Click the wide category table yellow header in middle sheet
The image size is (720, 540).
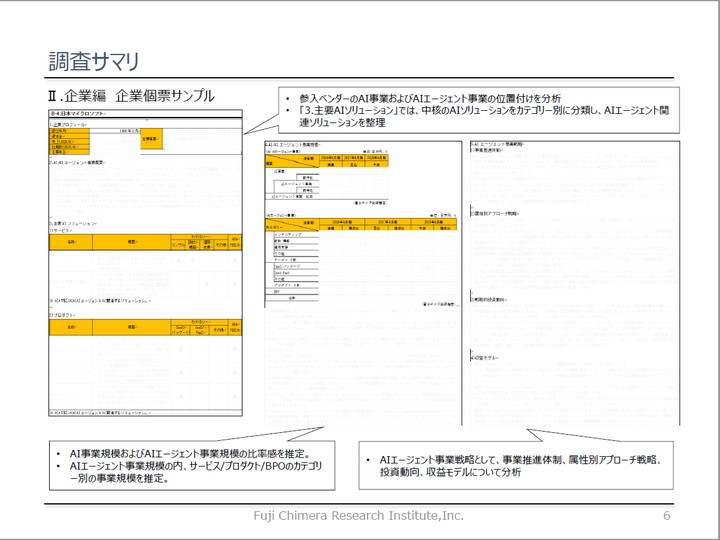click(x=361, y=225)
